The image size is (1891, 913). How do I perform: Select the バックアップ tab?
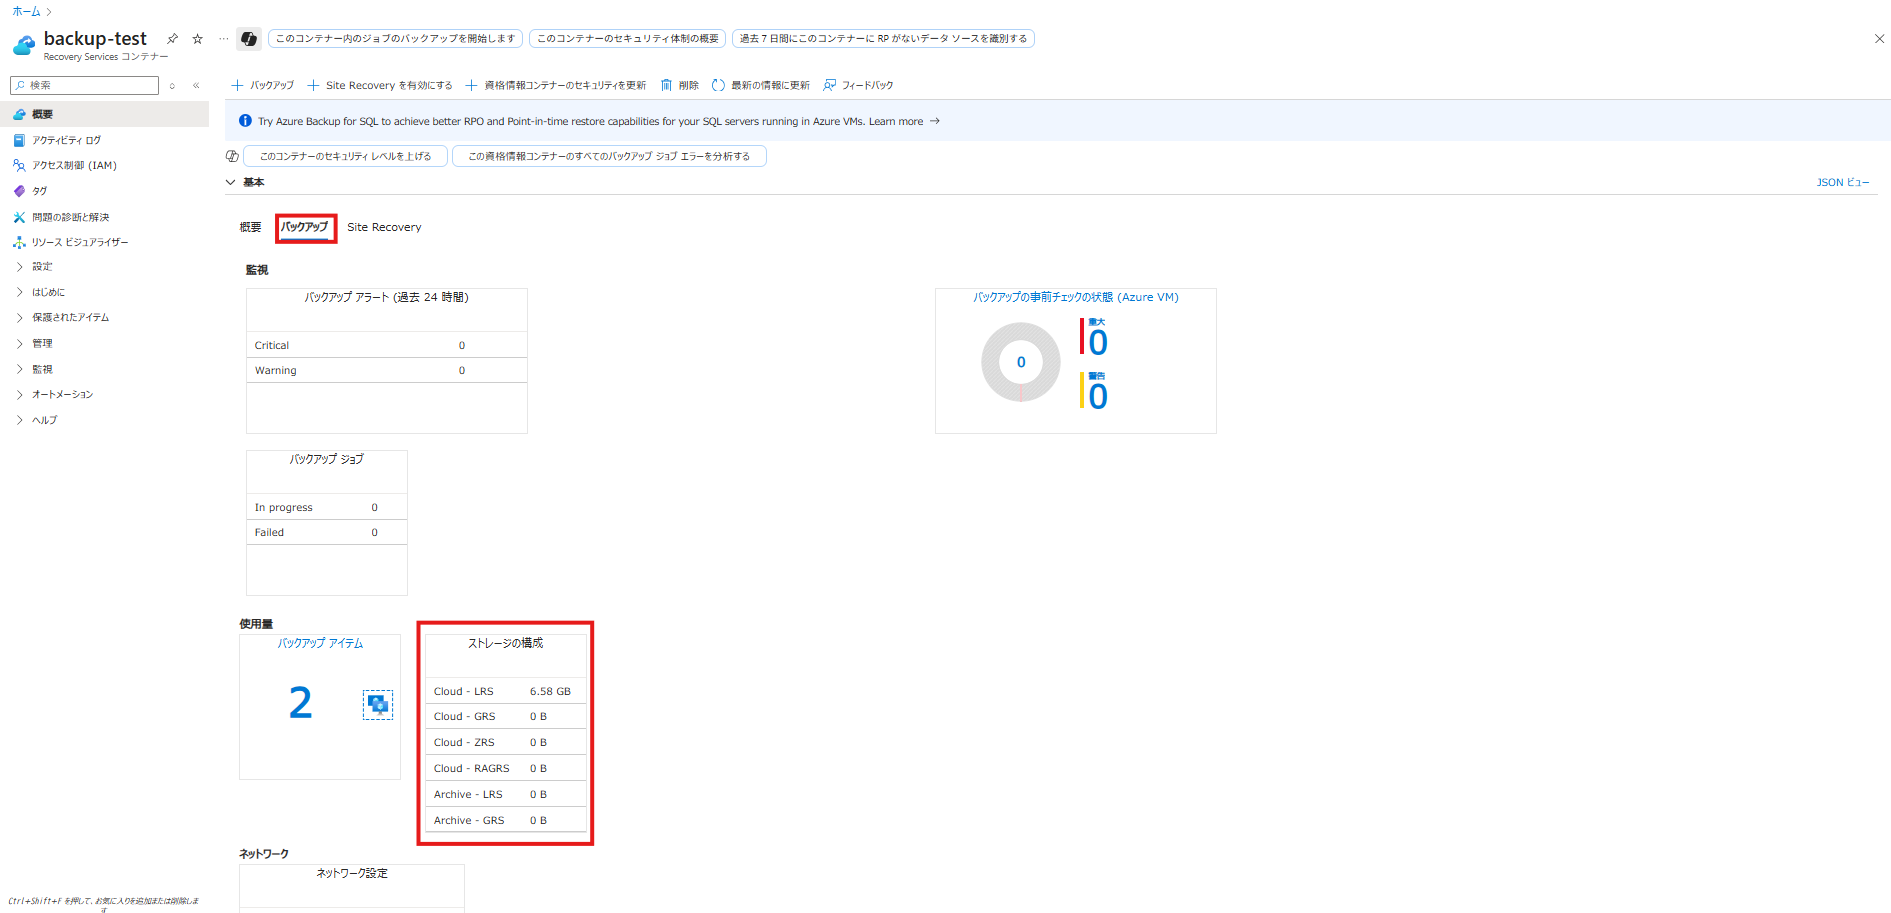click(304, 227)
